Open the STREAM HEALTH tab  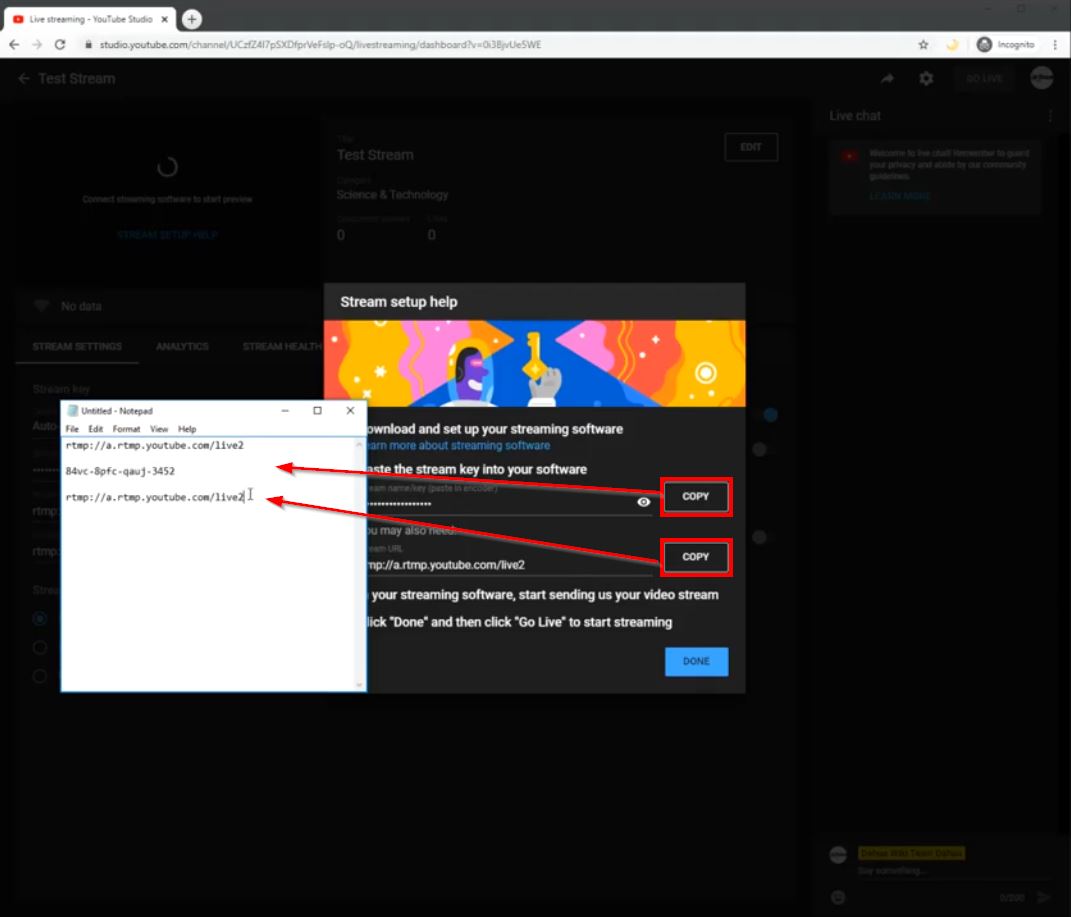tap(282, 346)
